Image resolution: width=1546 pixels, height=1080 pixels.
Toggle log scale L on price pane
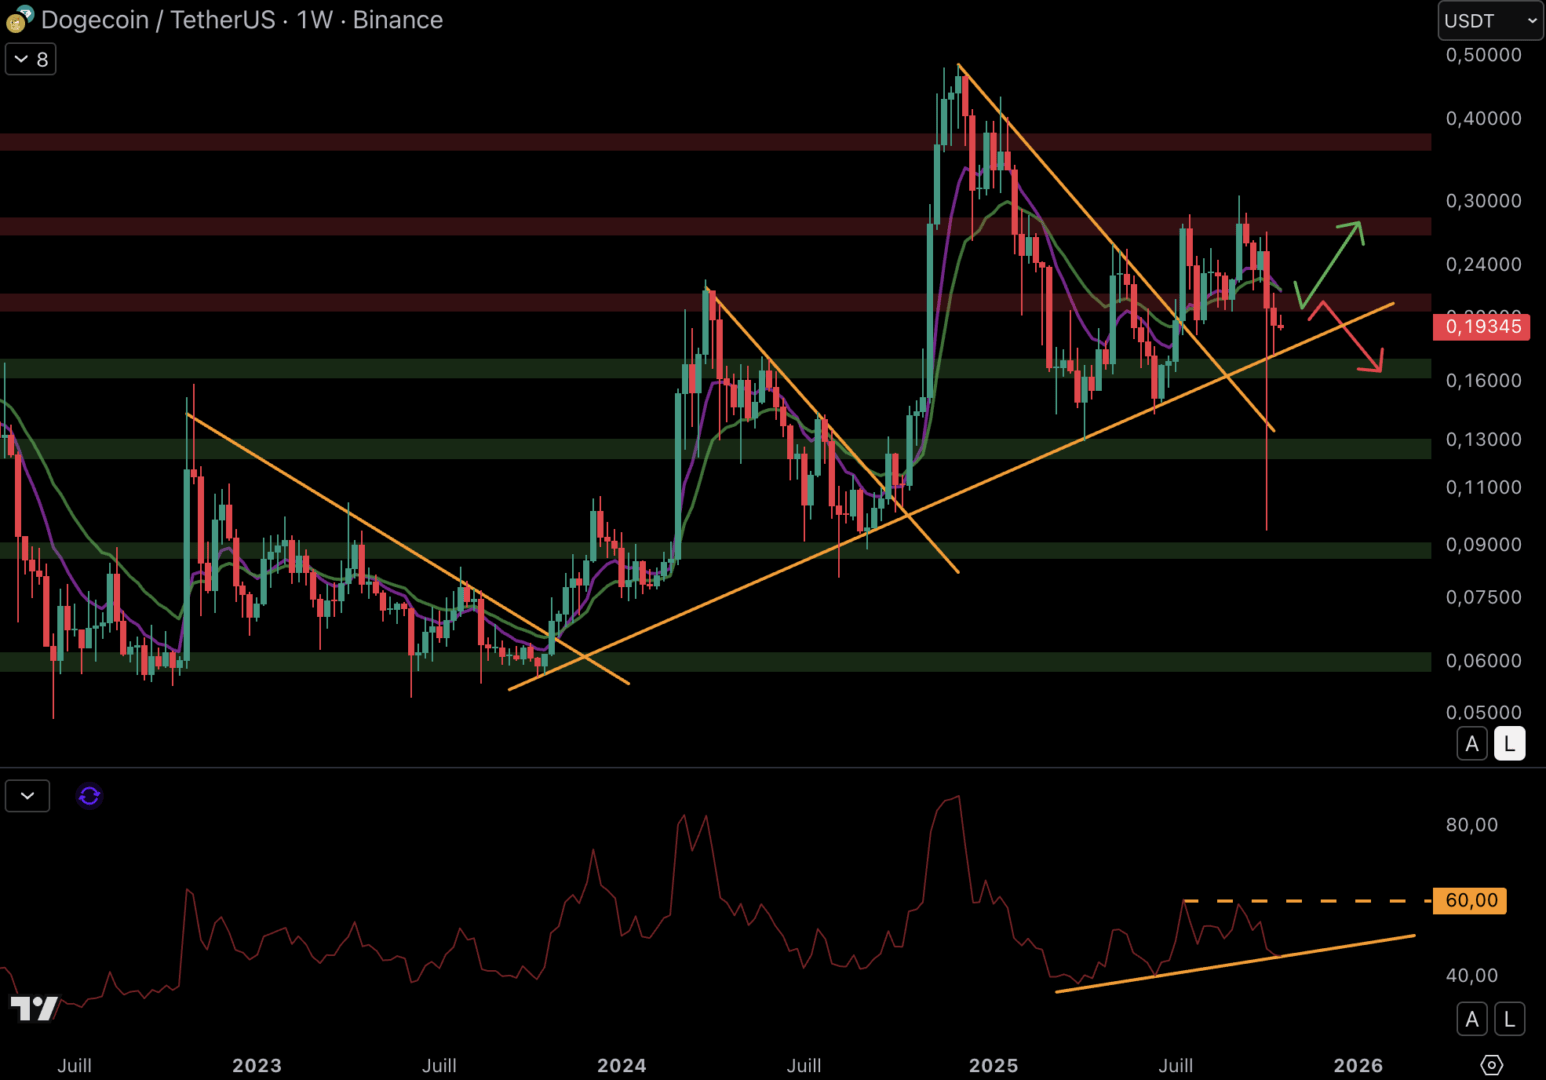click(1509, 744)
